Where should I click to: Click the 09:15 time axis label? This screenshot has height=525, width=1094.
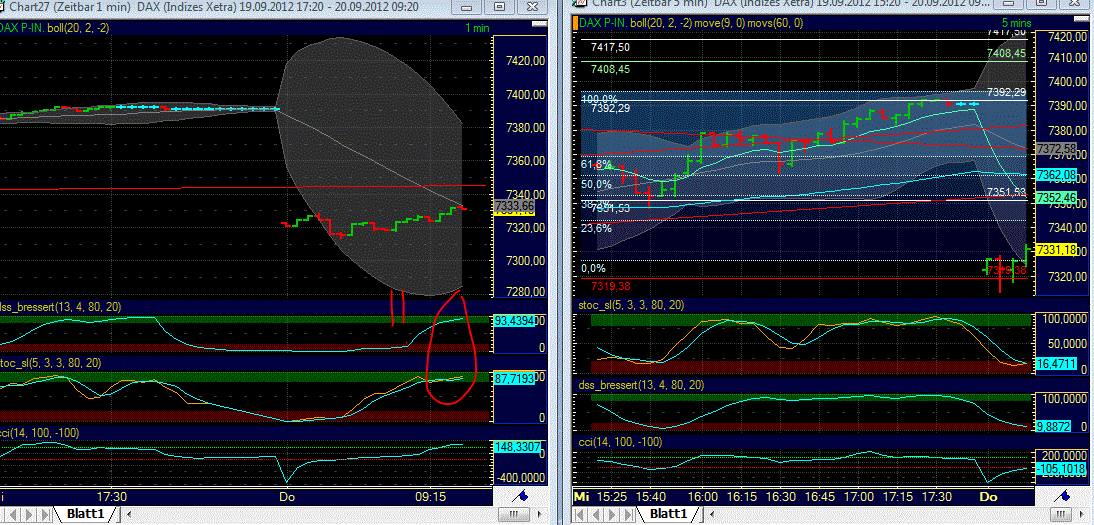tap(430, 496)
